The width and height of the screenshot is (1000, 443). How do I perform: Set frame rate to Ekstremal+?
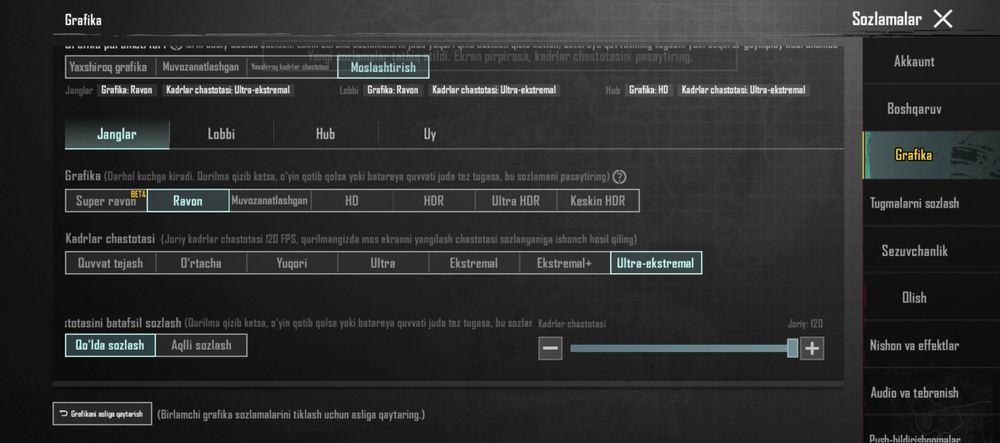tap(564, 263)
